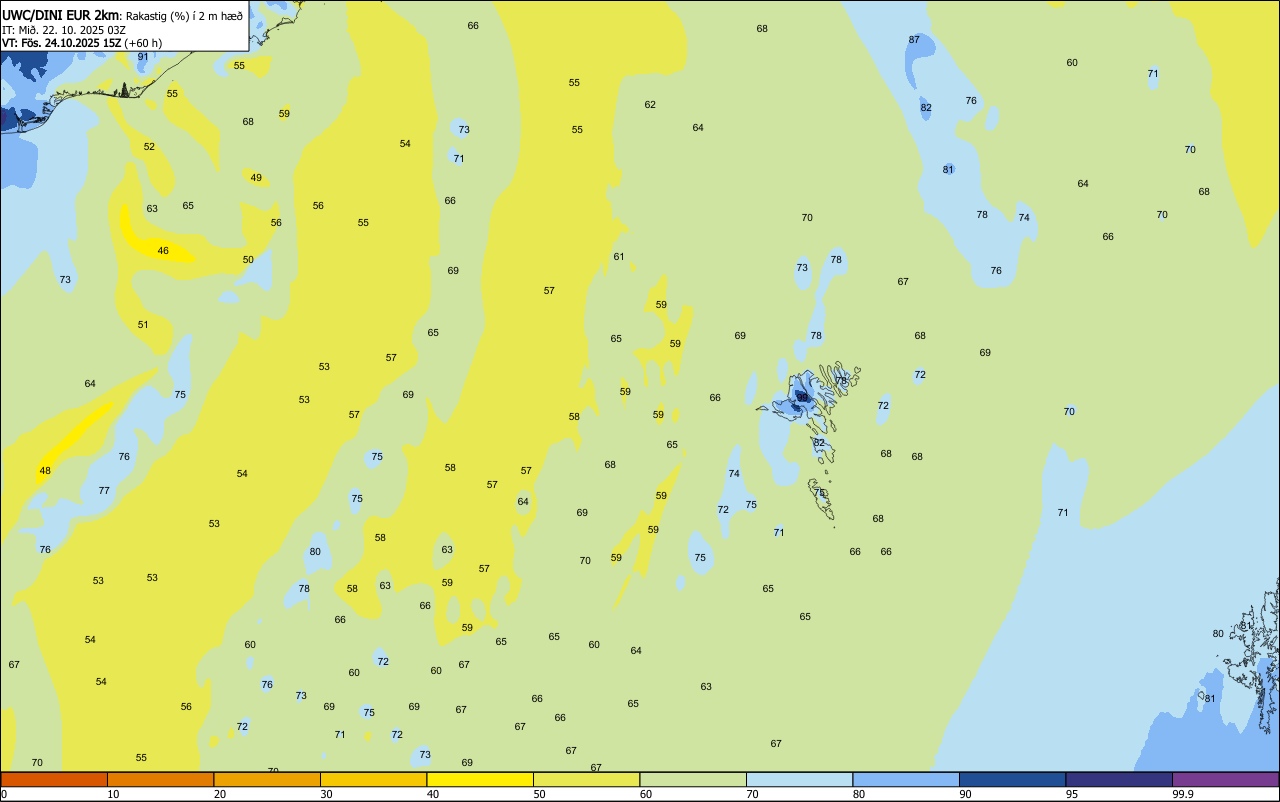This screenshot has height=802, width=1280.
Task: Click the valid time 'VT: Fös. 24.10.2025 15Z'
Action: 61,43
